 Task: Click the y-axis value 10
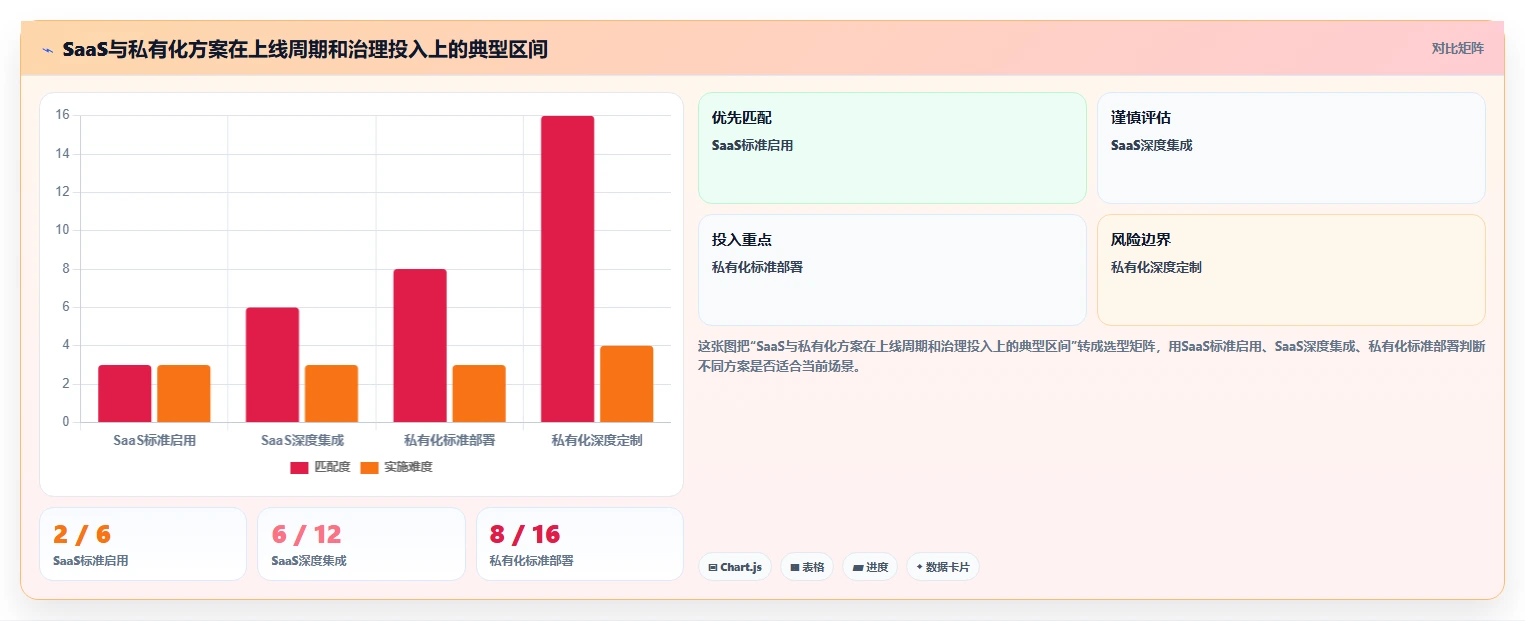click(x=62, y=230)
